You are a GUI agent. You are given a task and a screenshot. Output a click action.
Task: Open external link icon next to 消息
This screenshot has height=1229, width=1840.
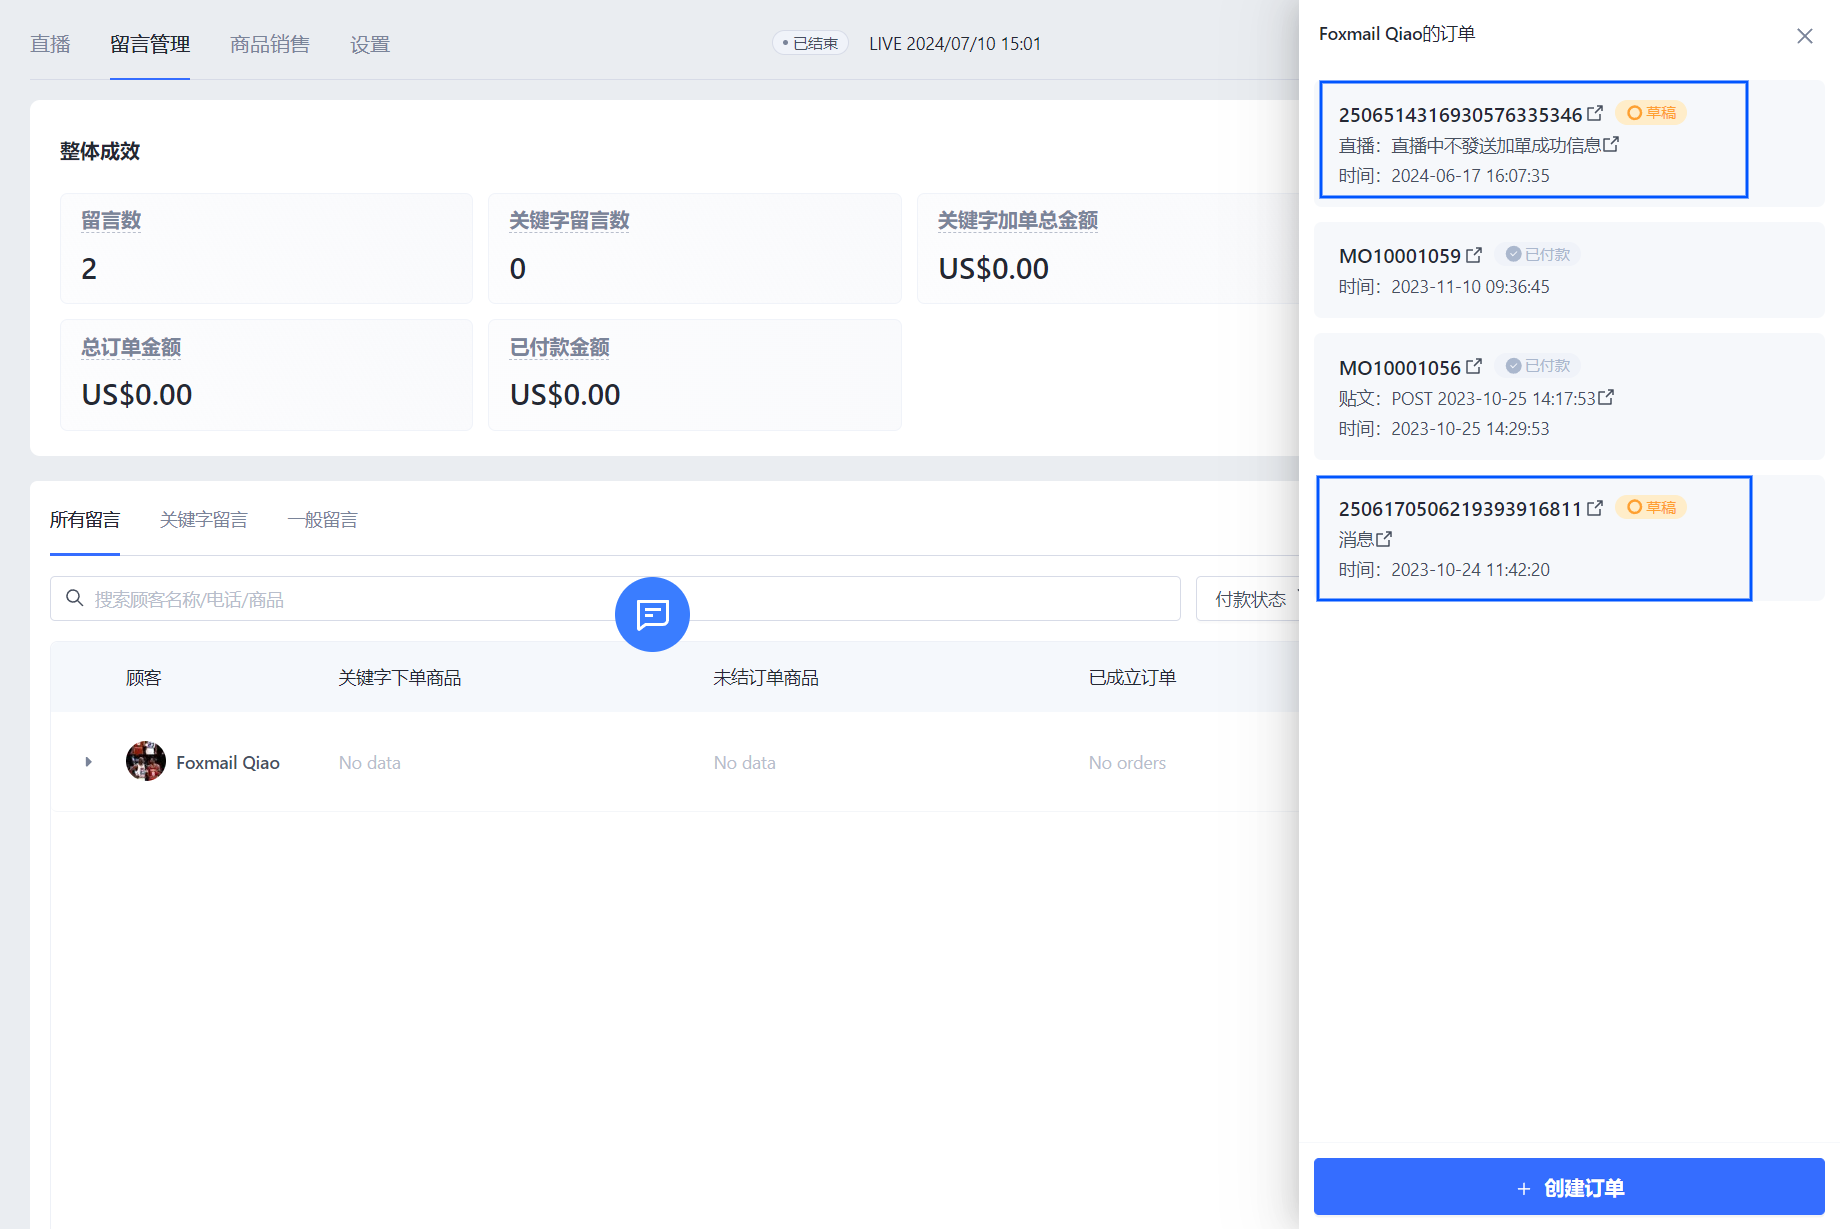[1384, 539]
